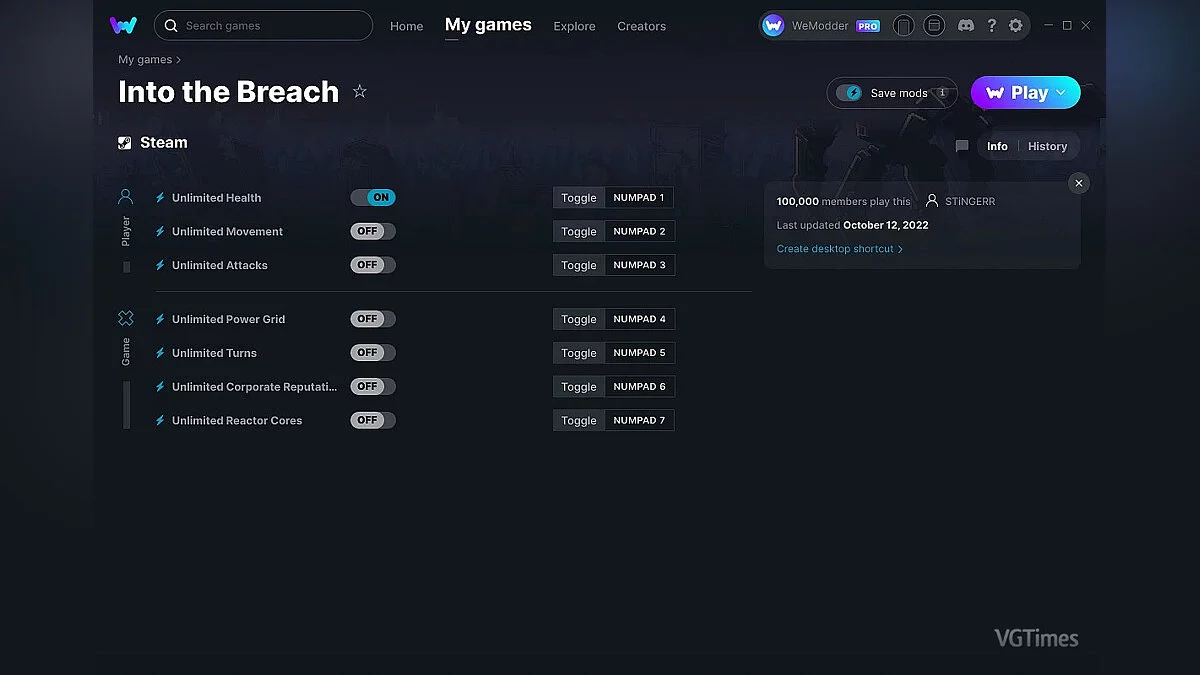Screen dimensions: 1200x675
Task: Close the info panel with X
Action: (x=1078, y=183)
